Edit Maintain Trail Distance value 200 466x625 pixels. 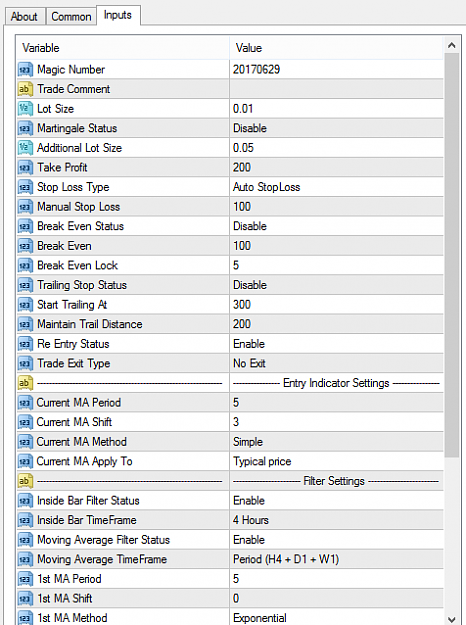coord(336,324)
